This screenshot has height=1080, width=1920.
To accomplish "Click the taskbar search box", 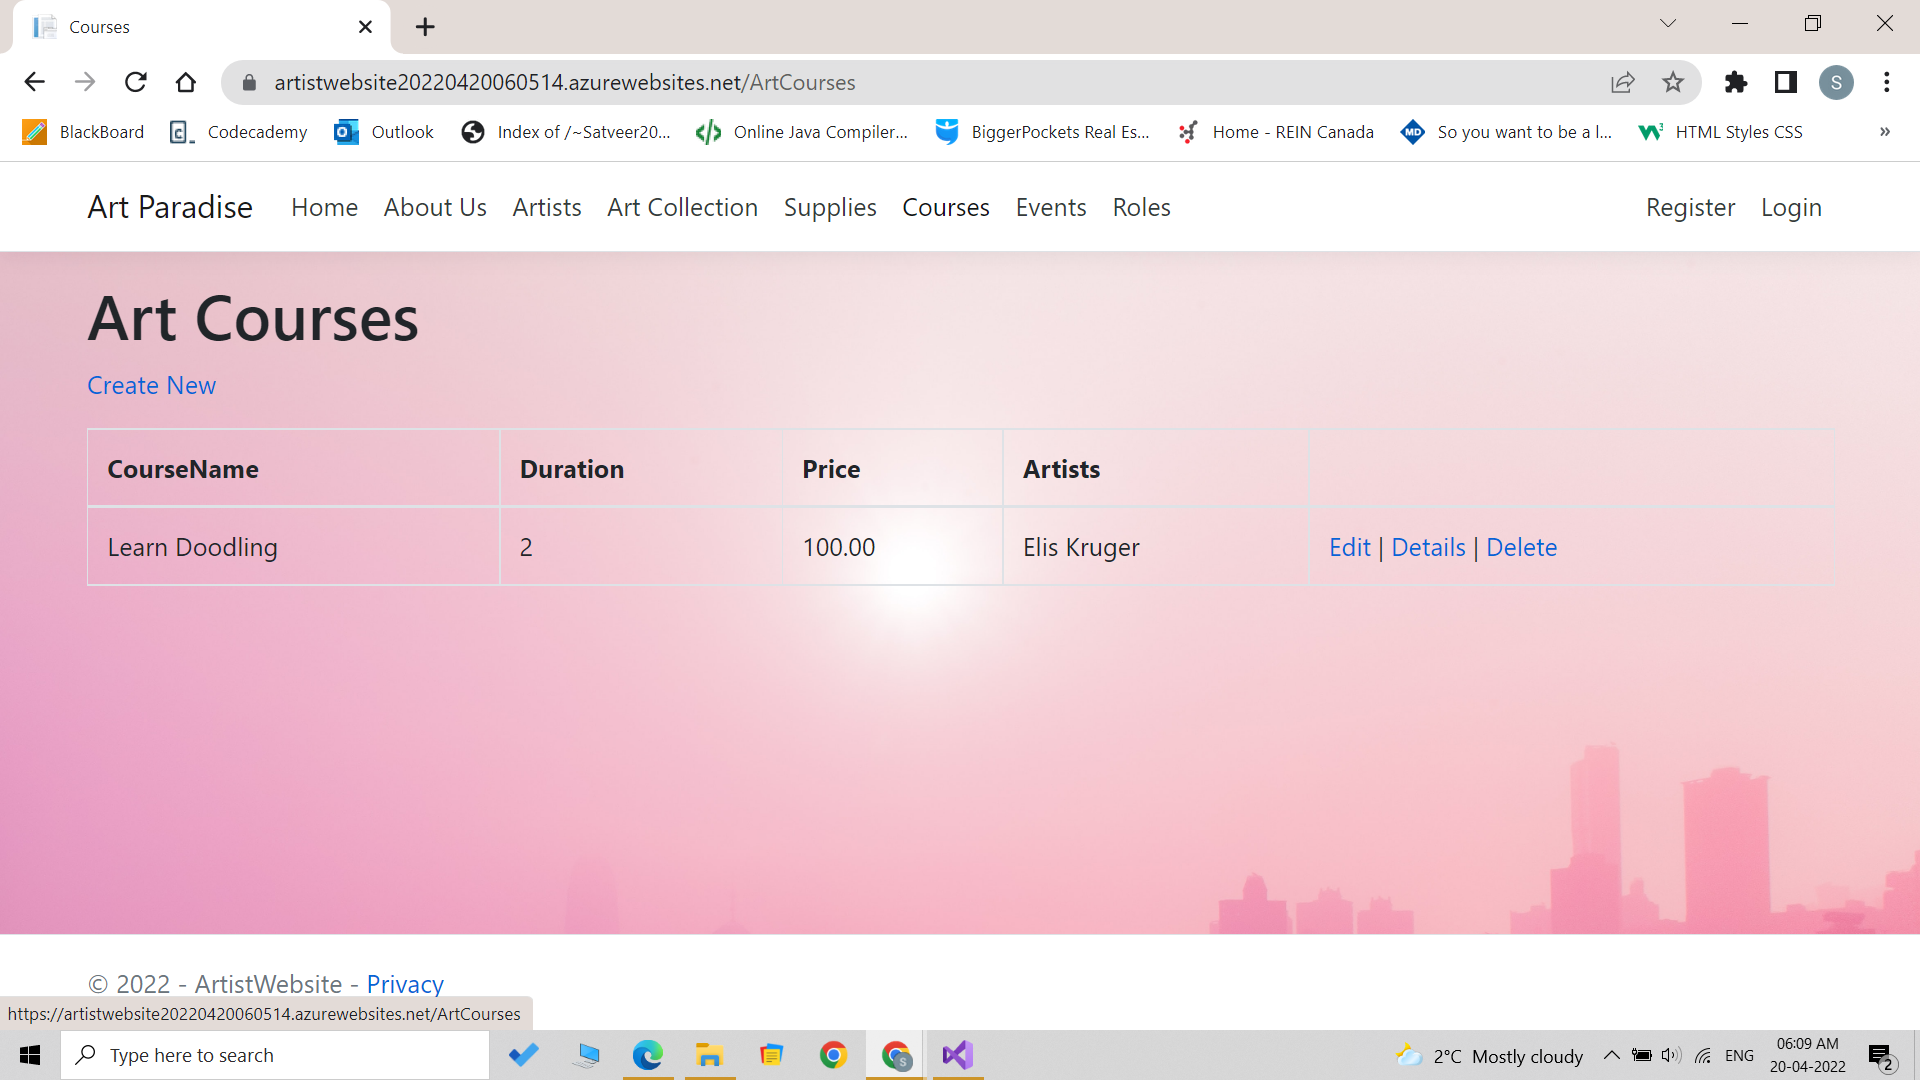I will tap(275, 1055).
